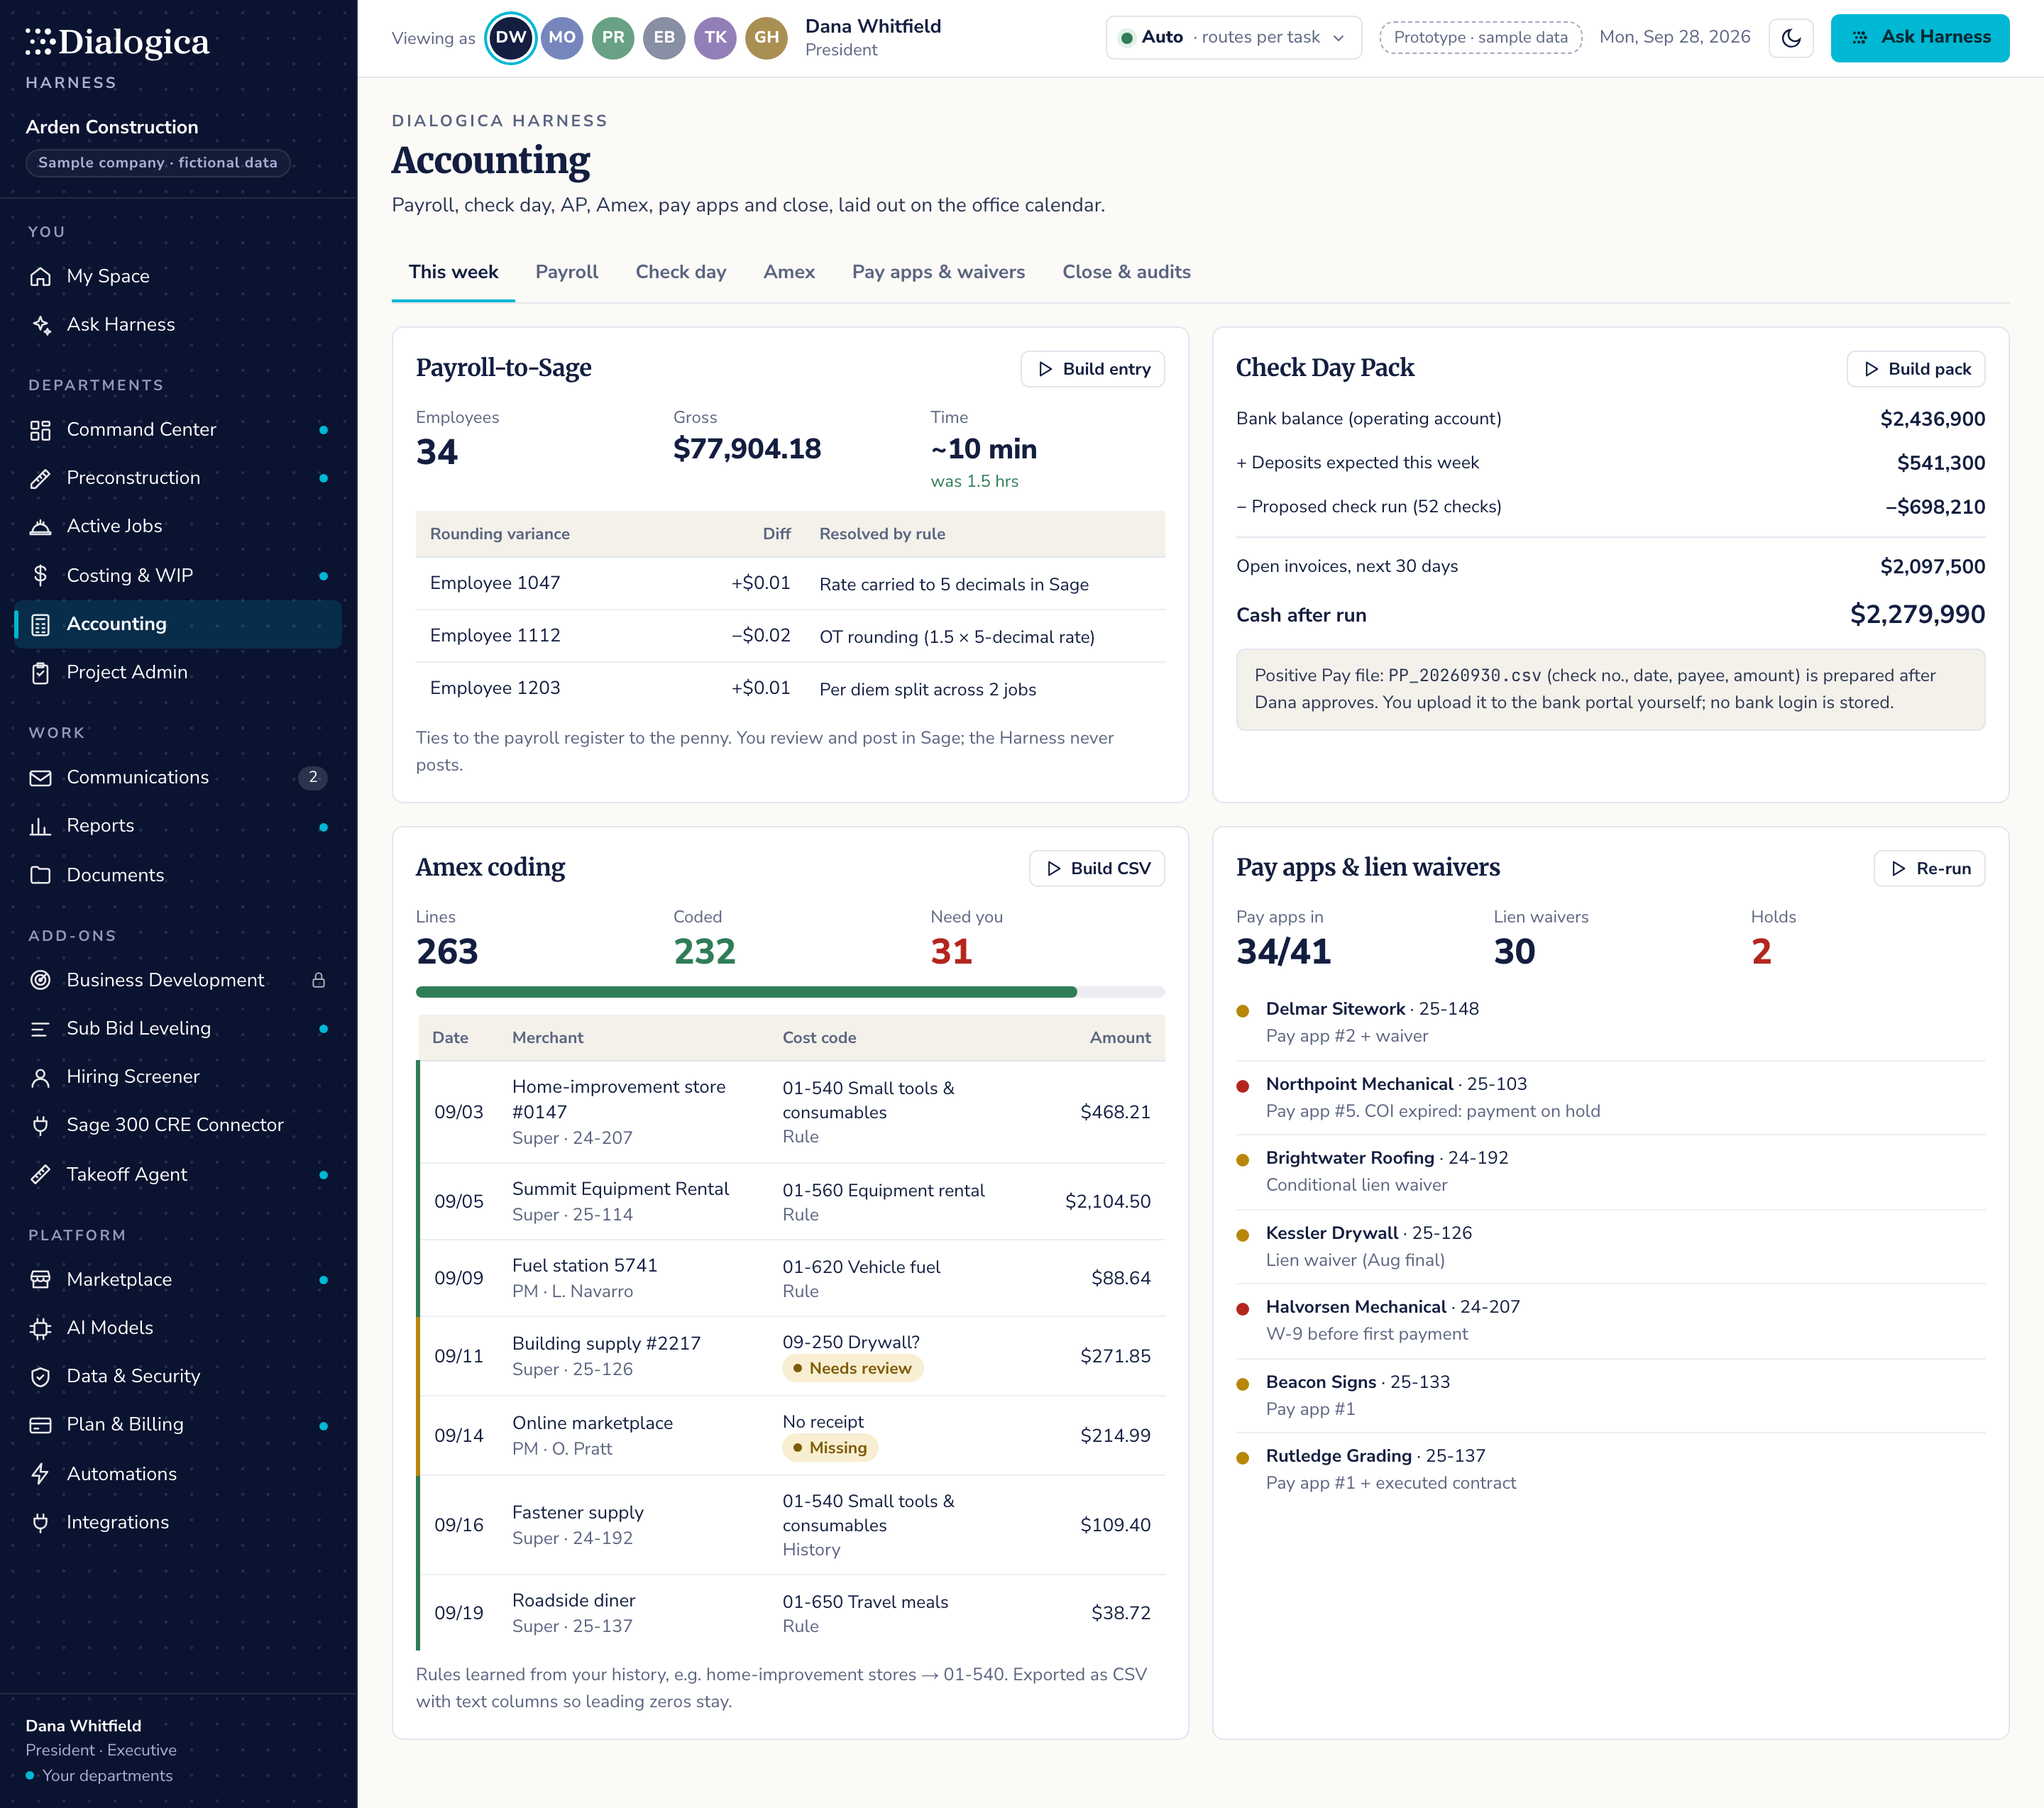Click Build pack in Check Day Pack
The image size is (2044, 1808).
coord(1915,369)
